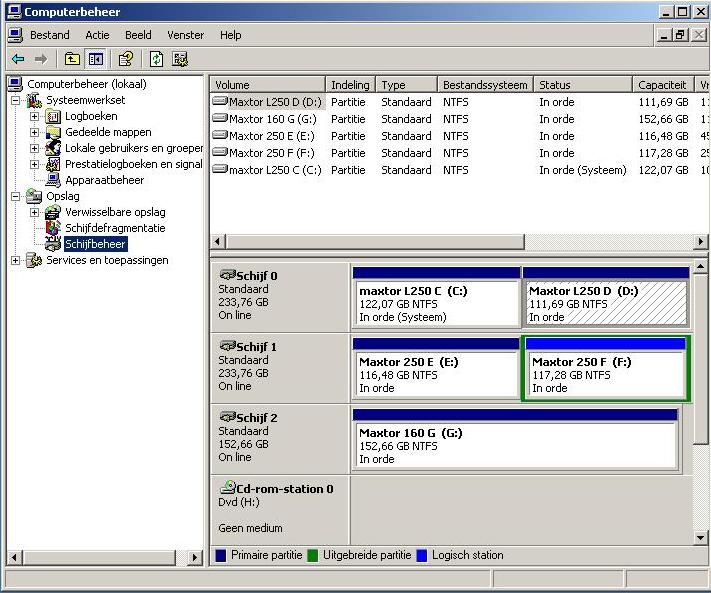Viewport: 711px width, 593px height.
Task: Click the Schijfdefragmentatie icon
Action: (53, 228)
